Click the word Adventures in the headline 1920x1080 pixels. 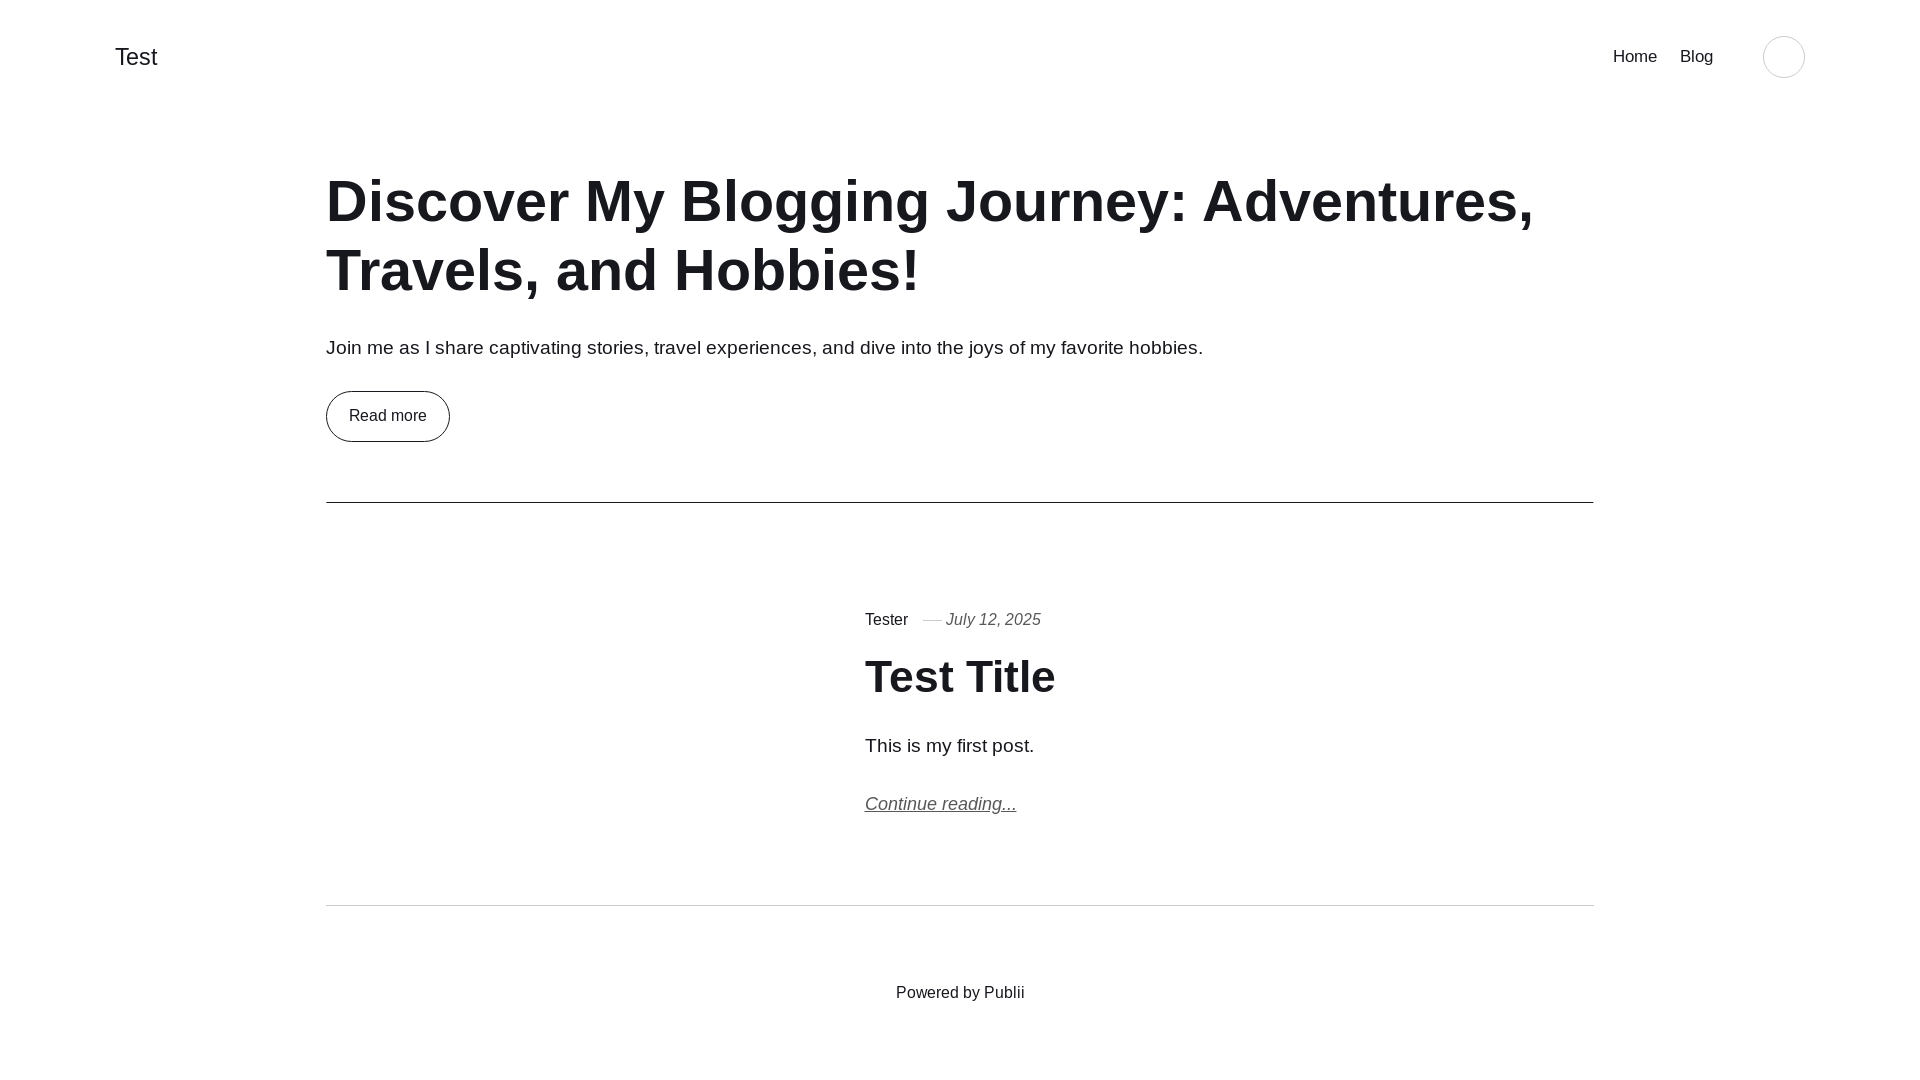1359,202
